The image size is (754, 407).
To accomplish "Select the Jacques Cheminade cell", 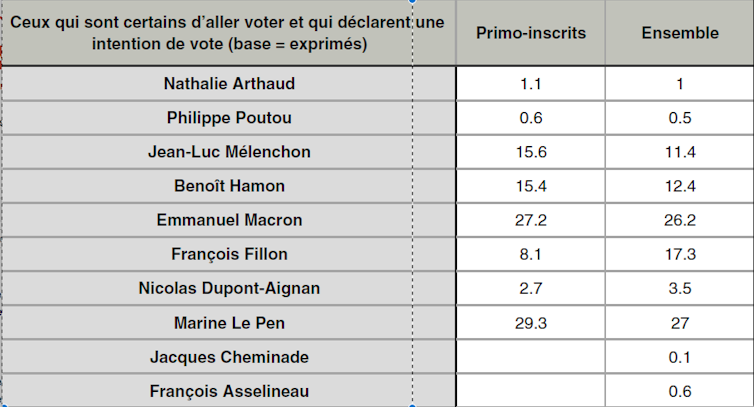I will 229,357.
